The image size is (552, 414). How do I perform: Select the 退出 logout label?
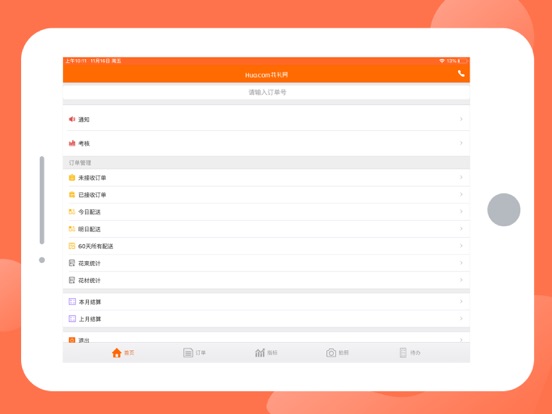pyautogui.click(x=84, y=340)
